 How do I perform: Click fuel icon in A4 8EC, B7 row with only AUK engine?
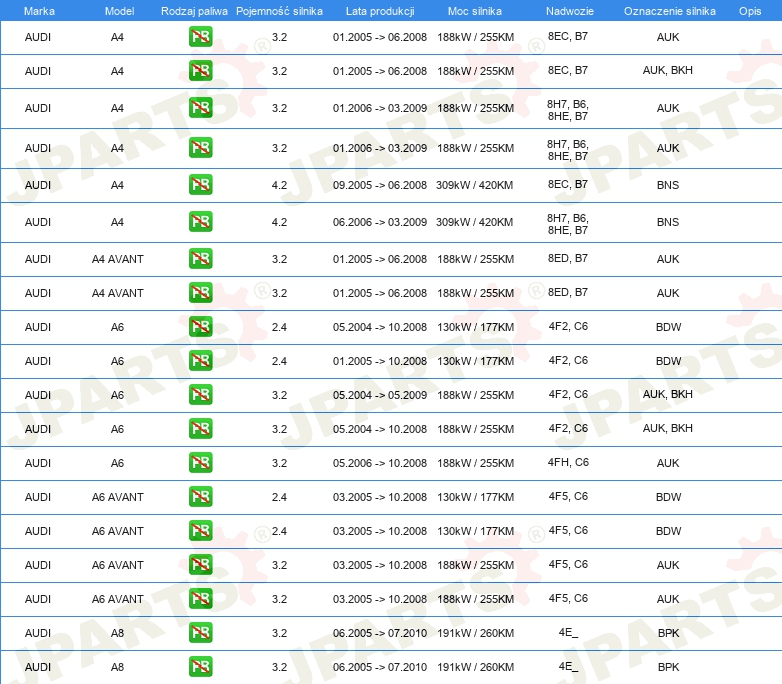point(200,37)
